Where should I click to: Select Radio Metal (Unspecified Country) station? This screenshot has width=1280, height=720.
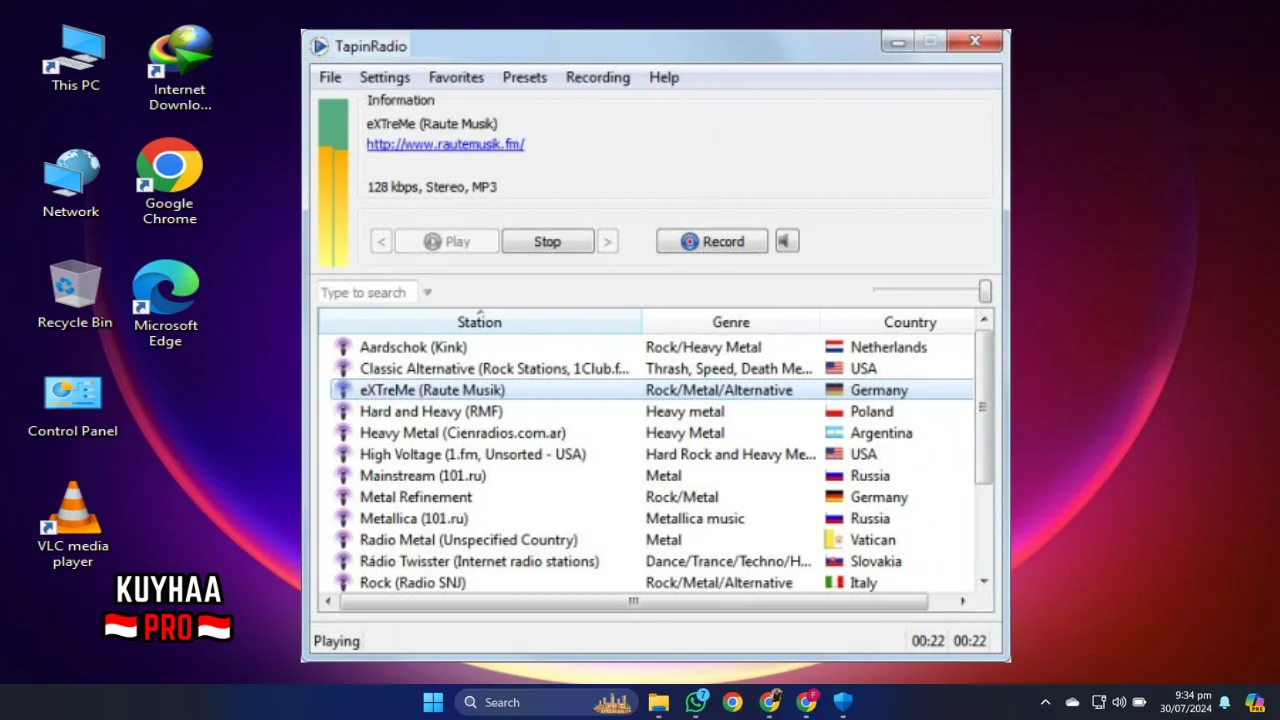coord(469,540)
